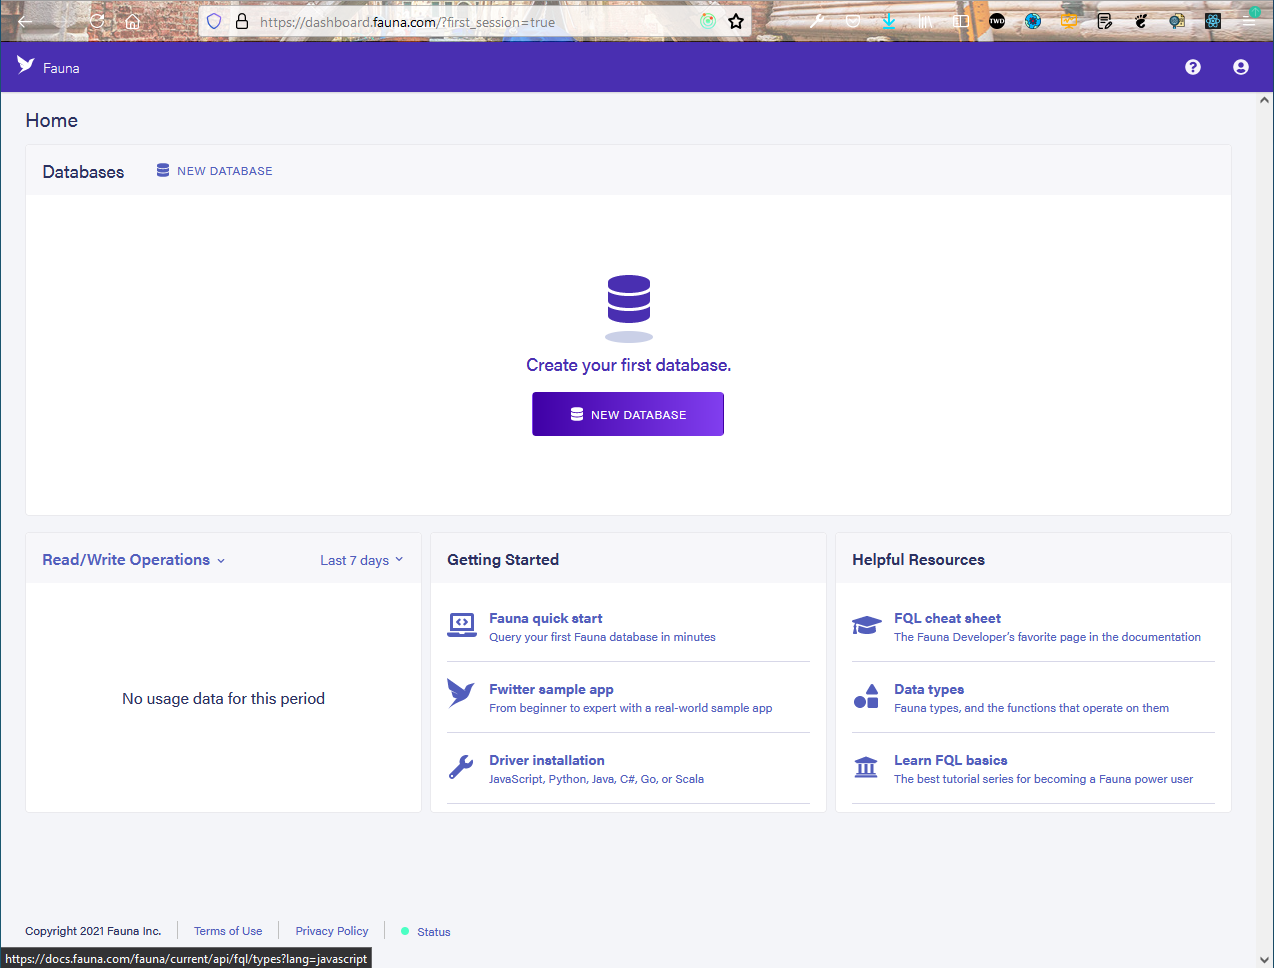
Task: Click the FQL cheat sheet graduation cap icon
Action: click(x=866, y=625)
